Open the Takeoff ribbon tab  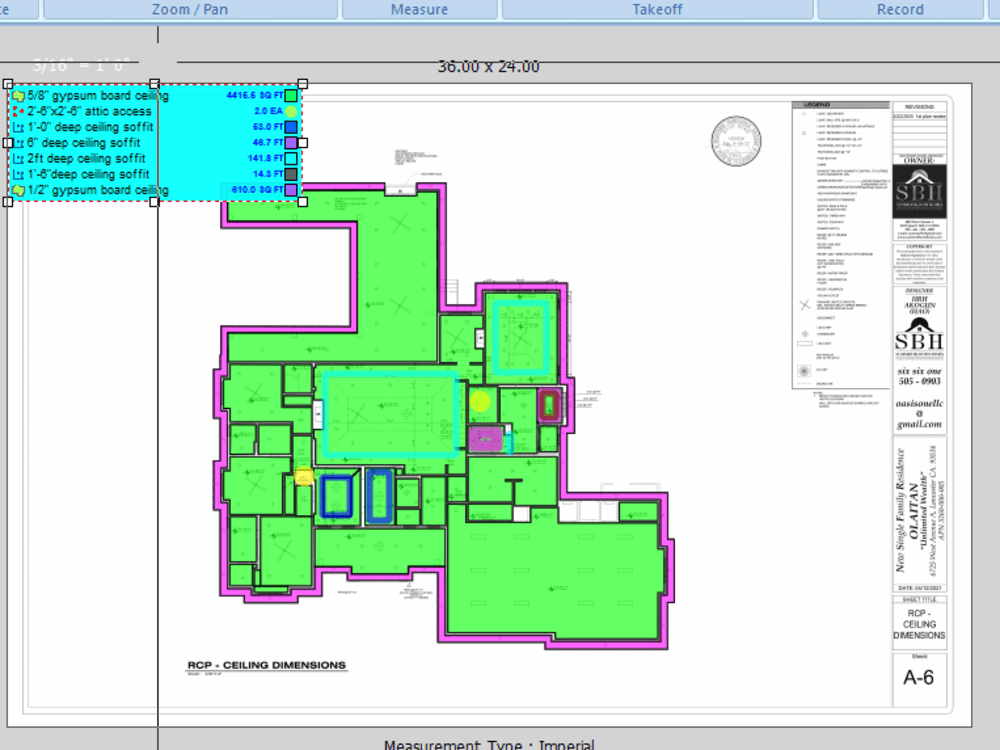coord(657,10)
